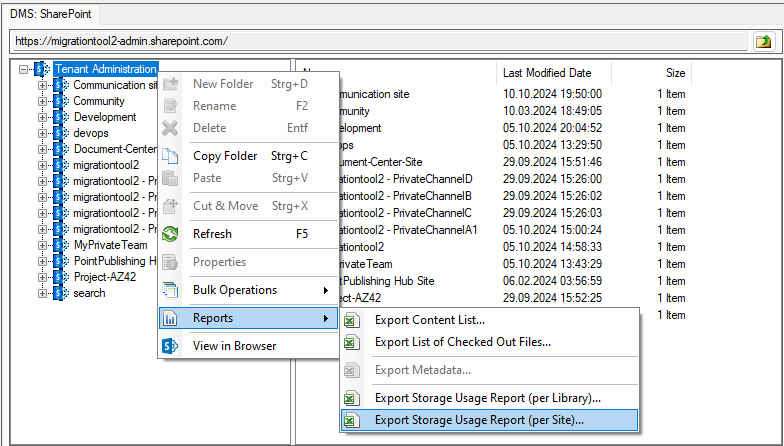This screenshot has height=446, width=784.
Task: Click the SharePoint icon next to Community
Action: tap(62, 101)
